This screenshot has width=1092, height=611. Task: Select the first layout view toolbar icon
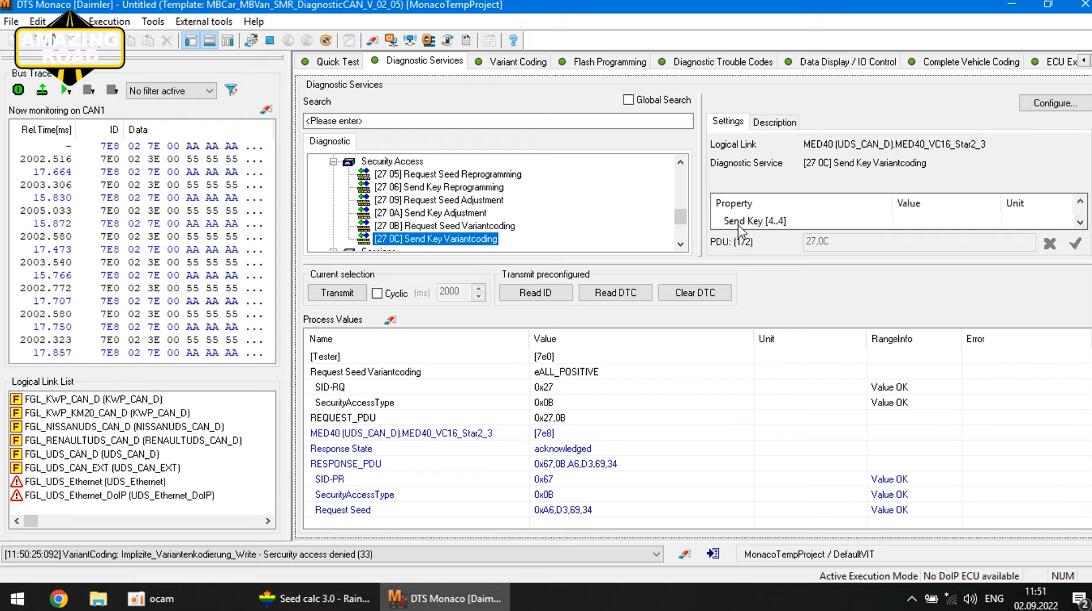(x=191, y=40)
